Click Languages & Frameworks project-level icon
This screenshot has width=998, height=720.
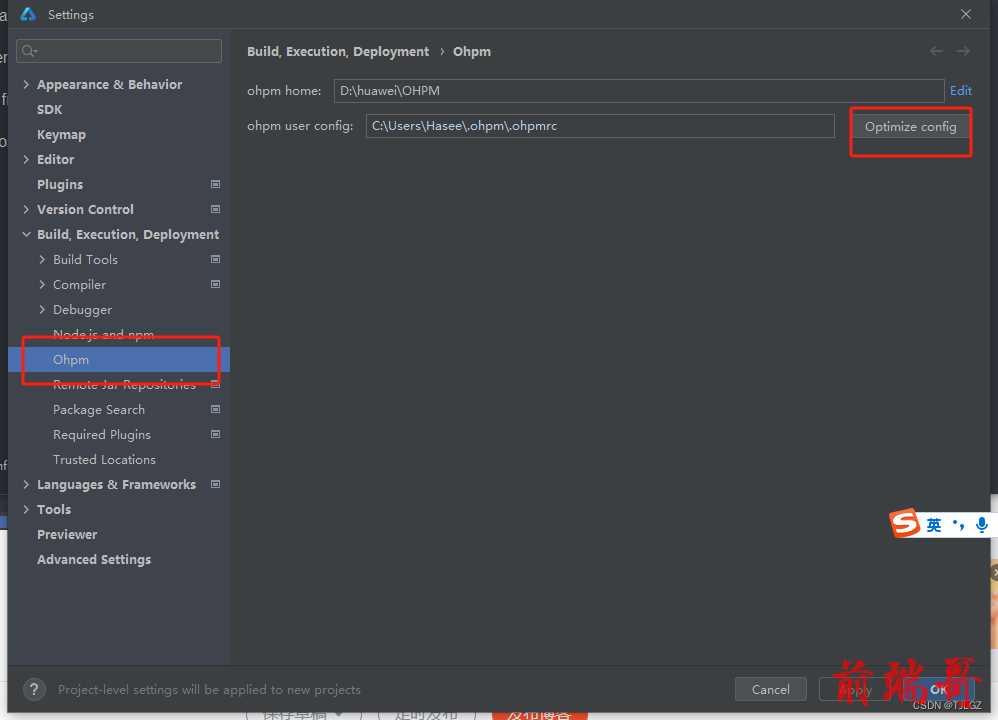216,484
